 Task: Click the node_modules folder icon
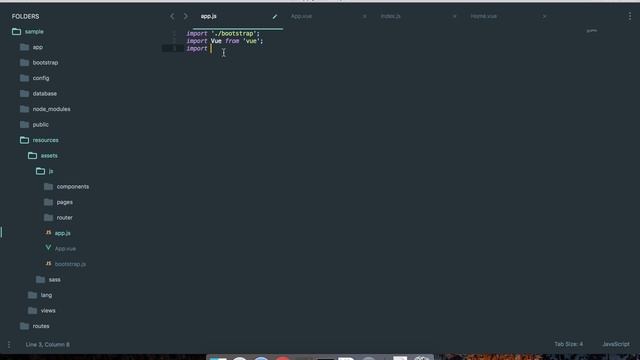pyautogui.click(x=24, y=109)
